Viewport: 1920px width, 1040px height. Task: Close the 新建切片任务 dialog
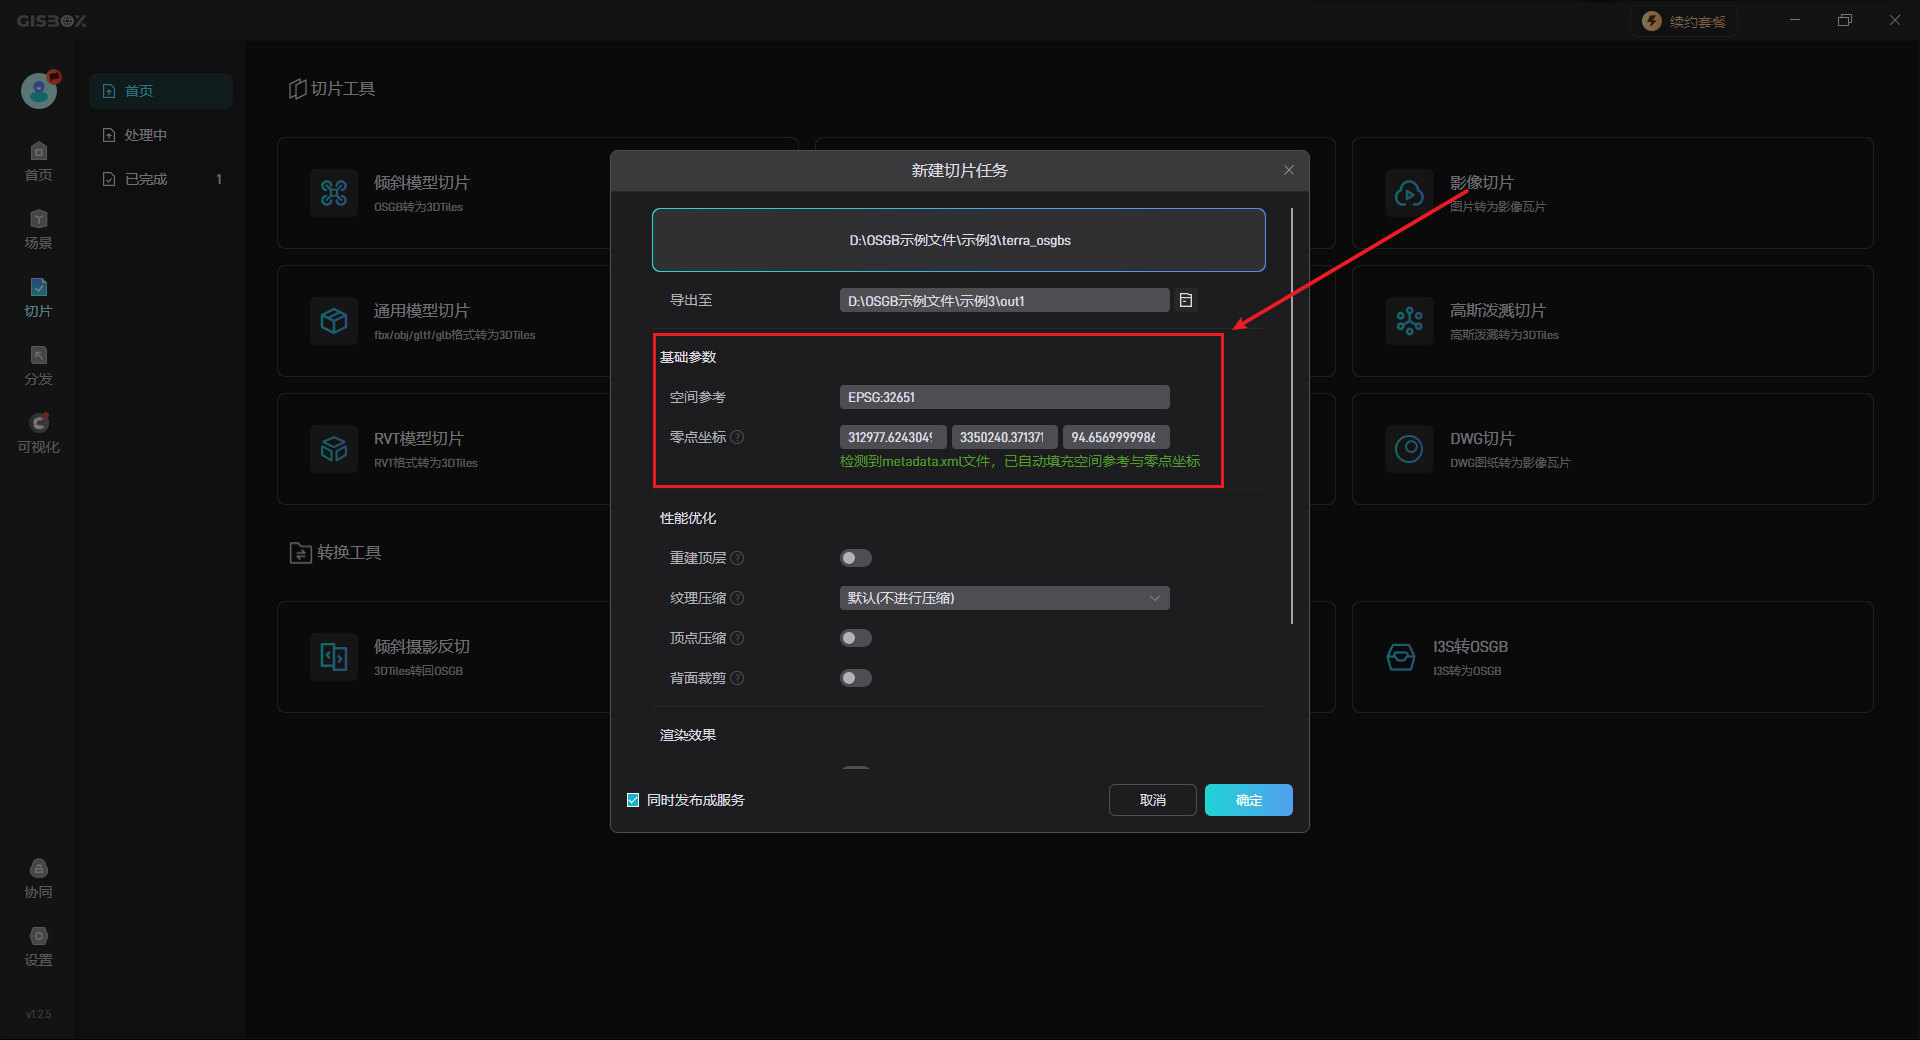click(1288, 170)
